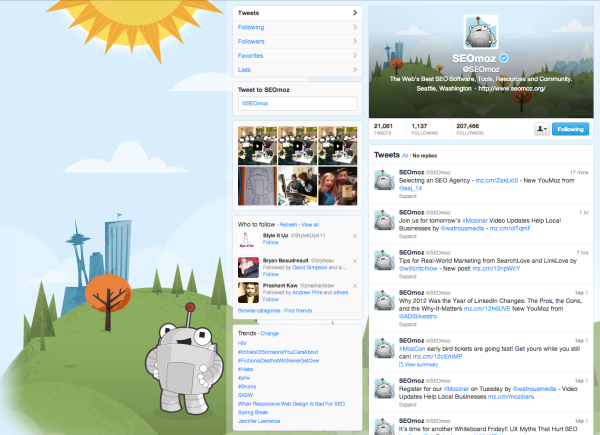The image size is (600, 435).
Task: Click Bryan Beaudreault's profile picture
Action: tap(247, 266)
